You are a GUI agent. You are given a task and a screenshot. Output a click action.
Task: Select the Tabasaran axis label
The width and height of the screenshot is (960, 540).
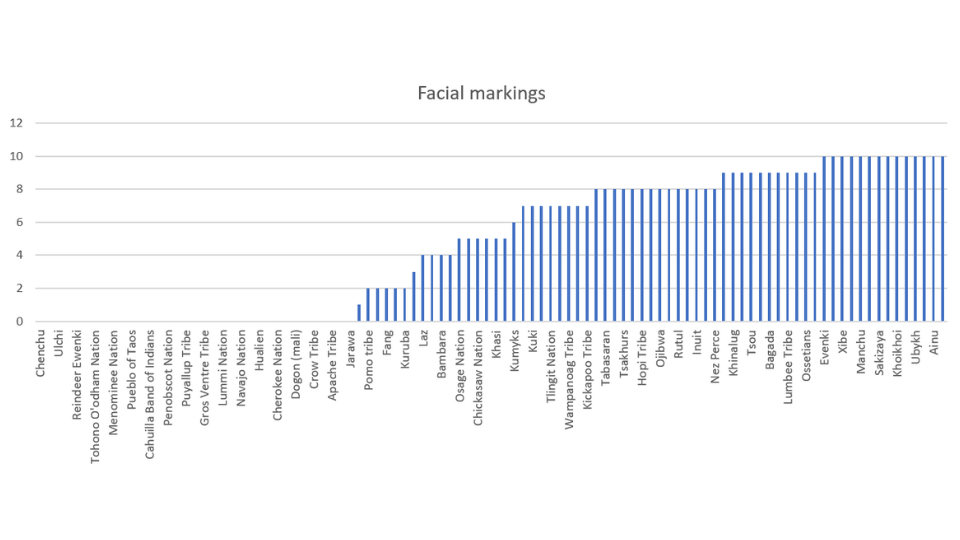pyautogui.click(x=606, y=358)
